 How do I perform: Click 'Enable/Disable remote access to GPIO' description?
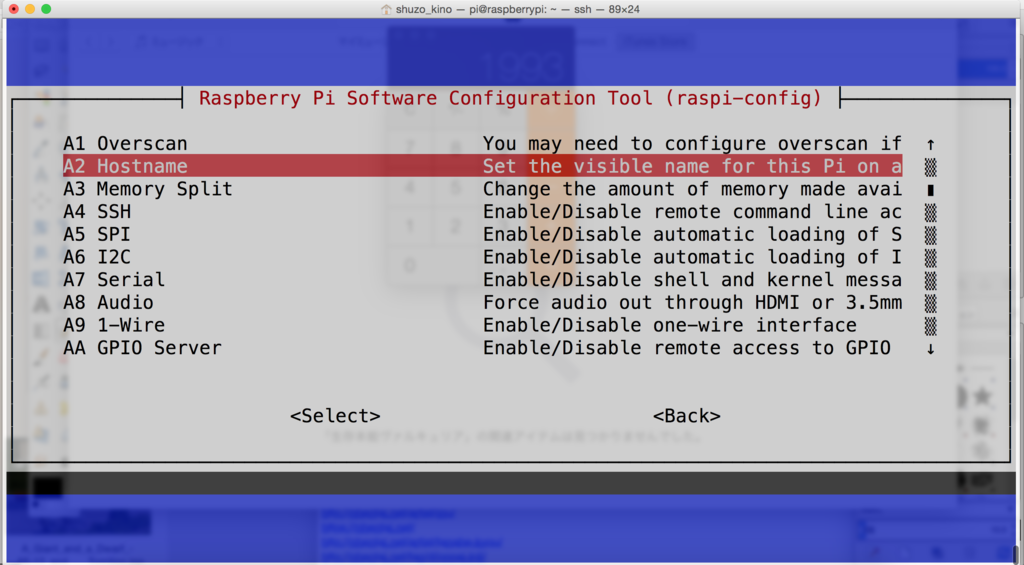[x=686, y=347]
